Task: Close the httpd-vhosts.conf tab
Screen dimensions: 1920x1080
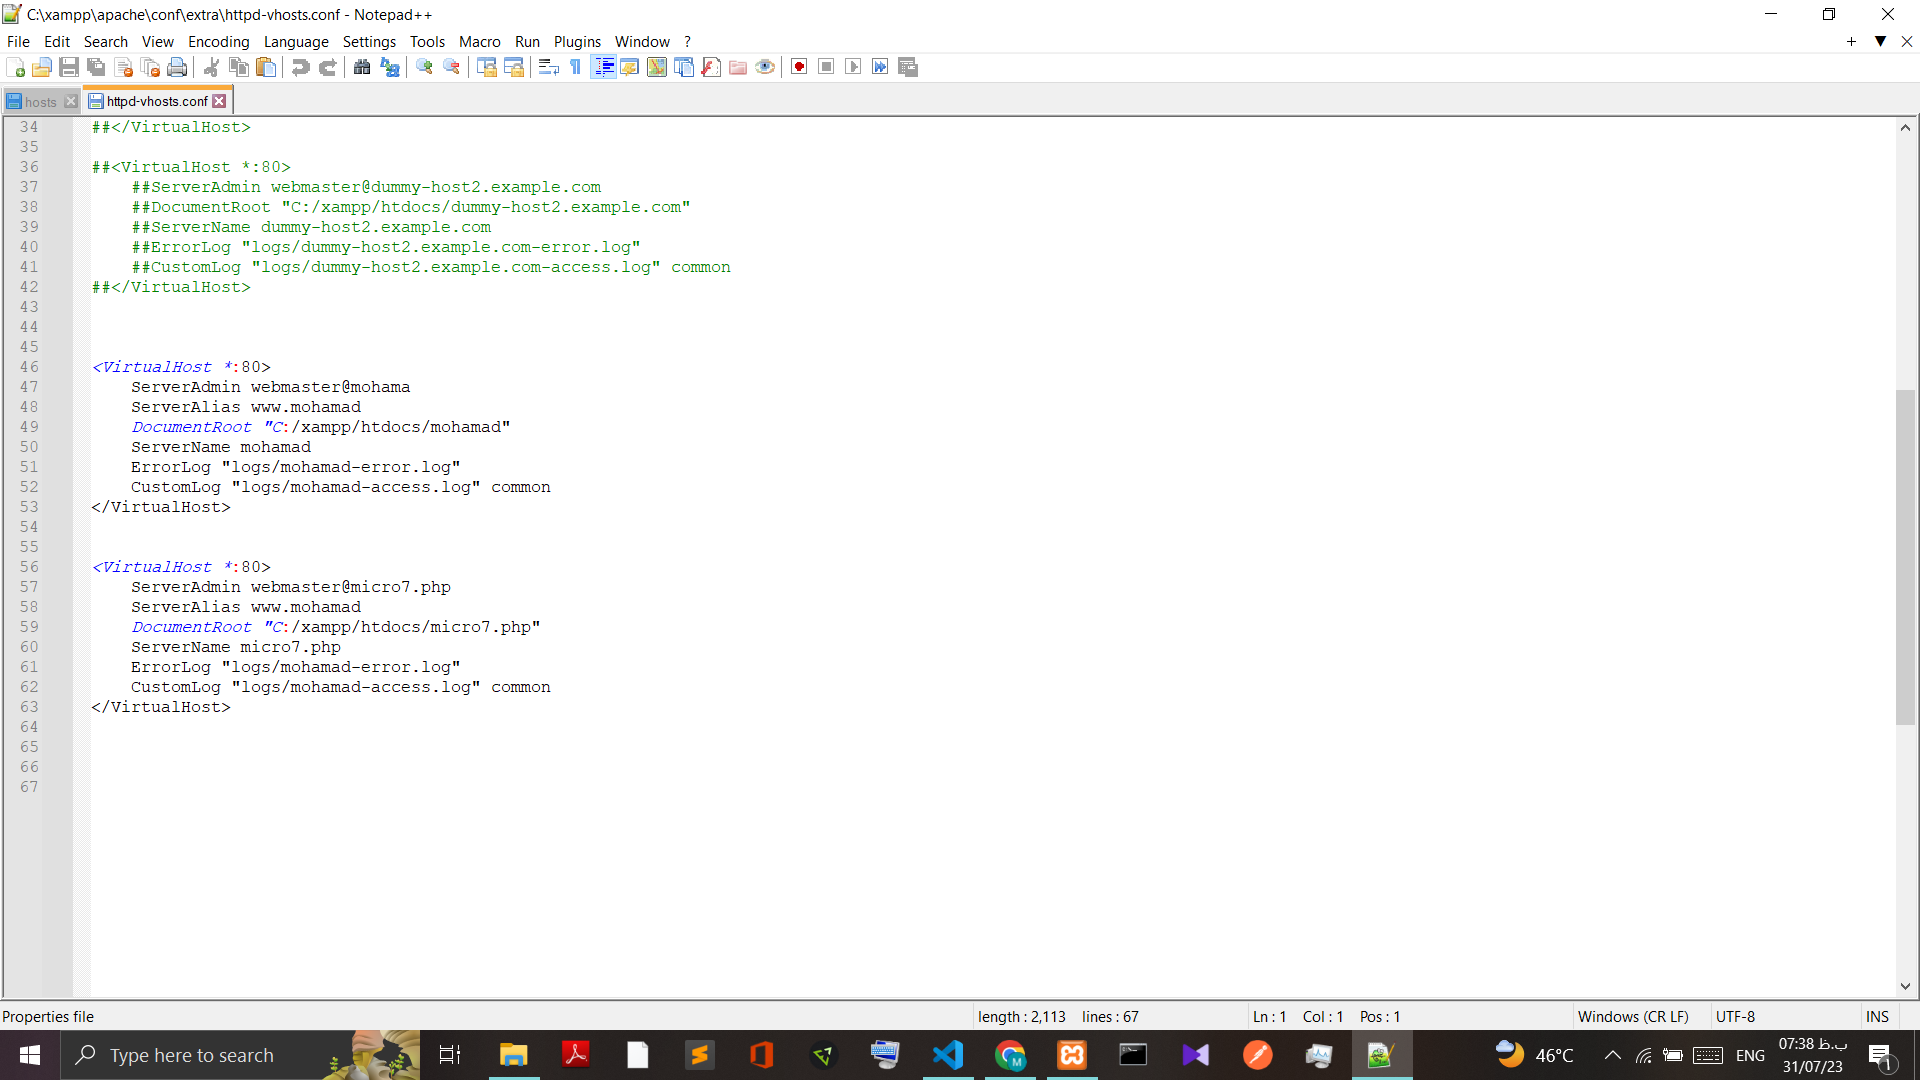Action: (219, 101)
